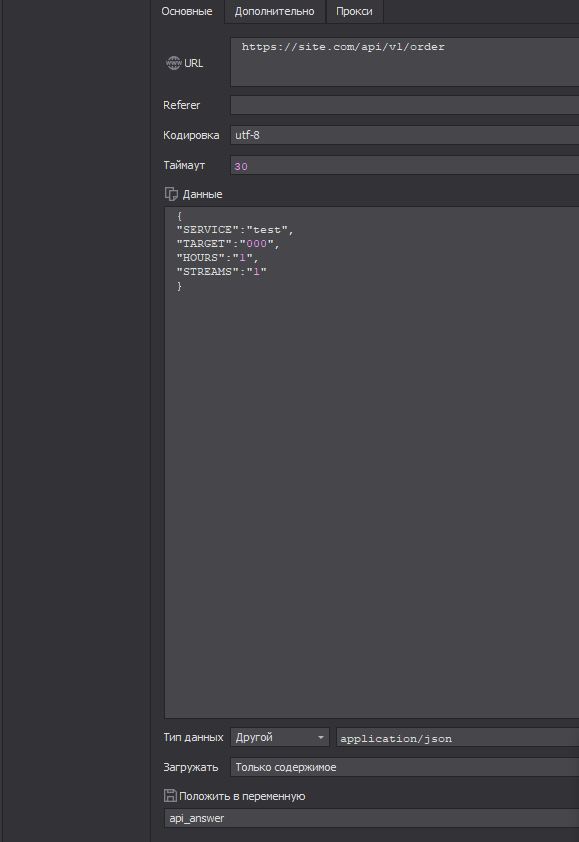This screenshot has width=579, height=842.
Task: Expand the Тип данных dropdown set to Другой
Action: pyautogui.click(x=280, y=737)
